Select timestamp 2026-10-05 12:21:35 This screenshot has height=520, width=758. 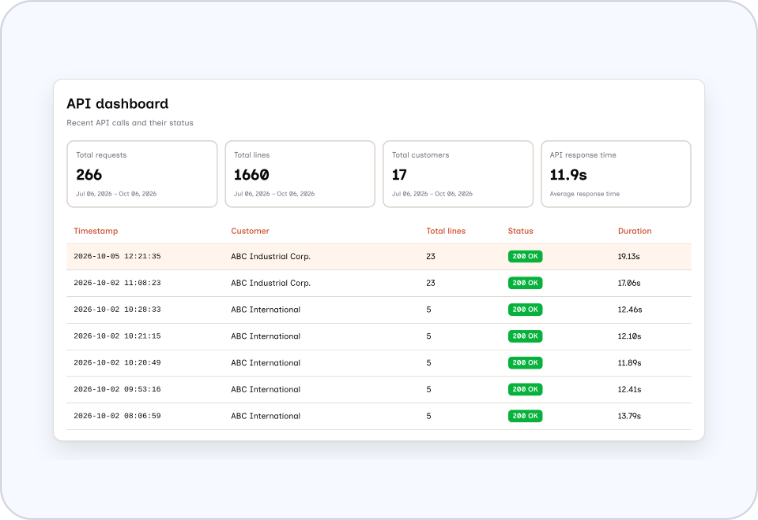(x=117, y=256)
